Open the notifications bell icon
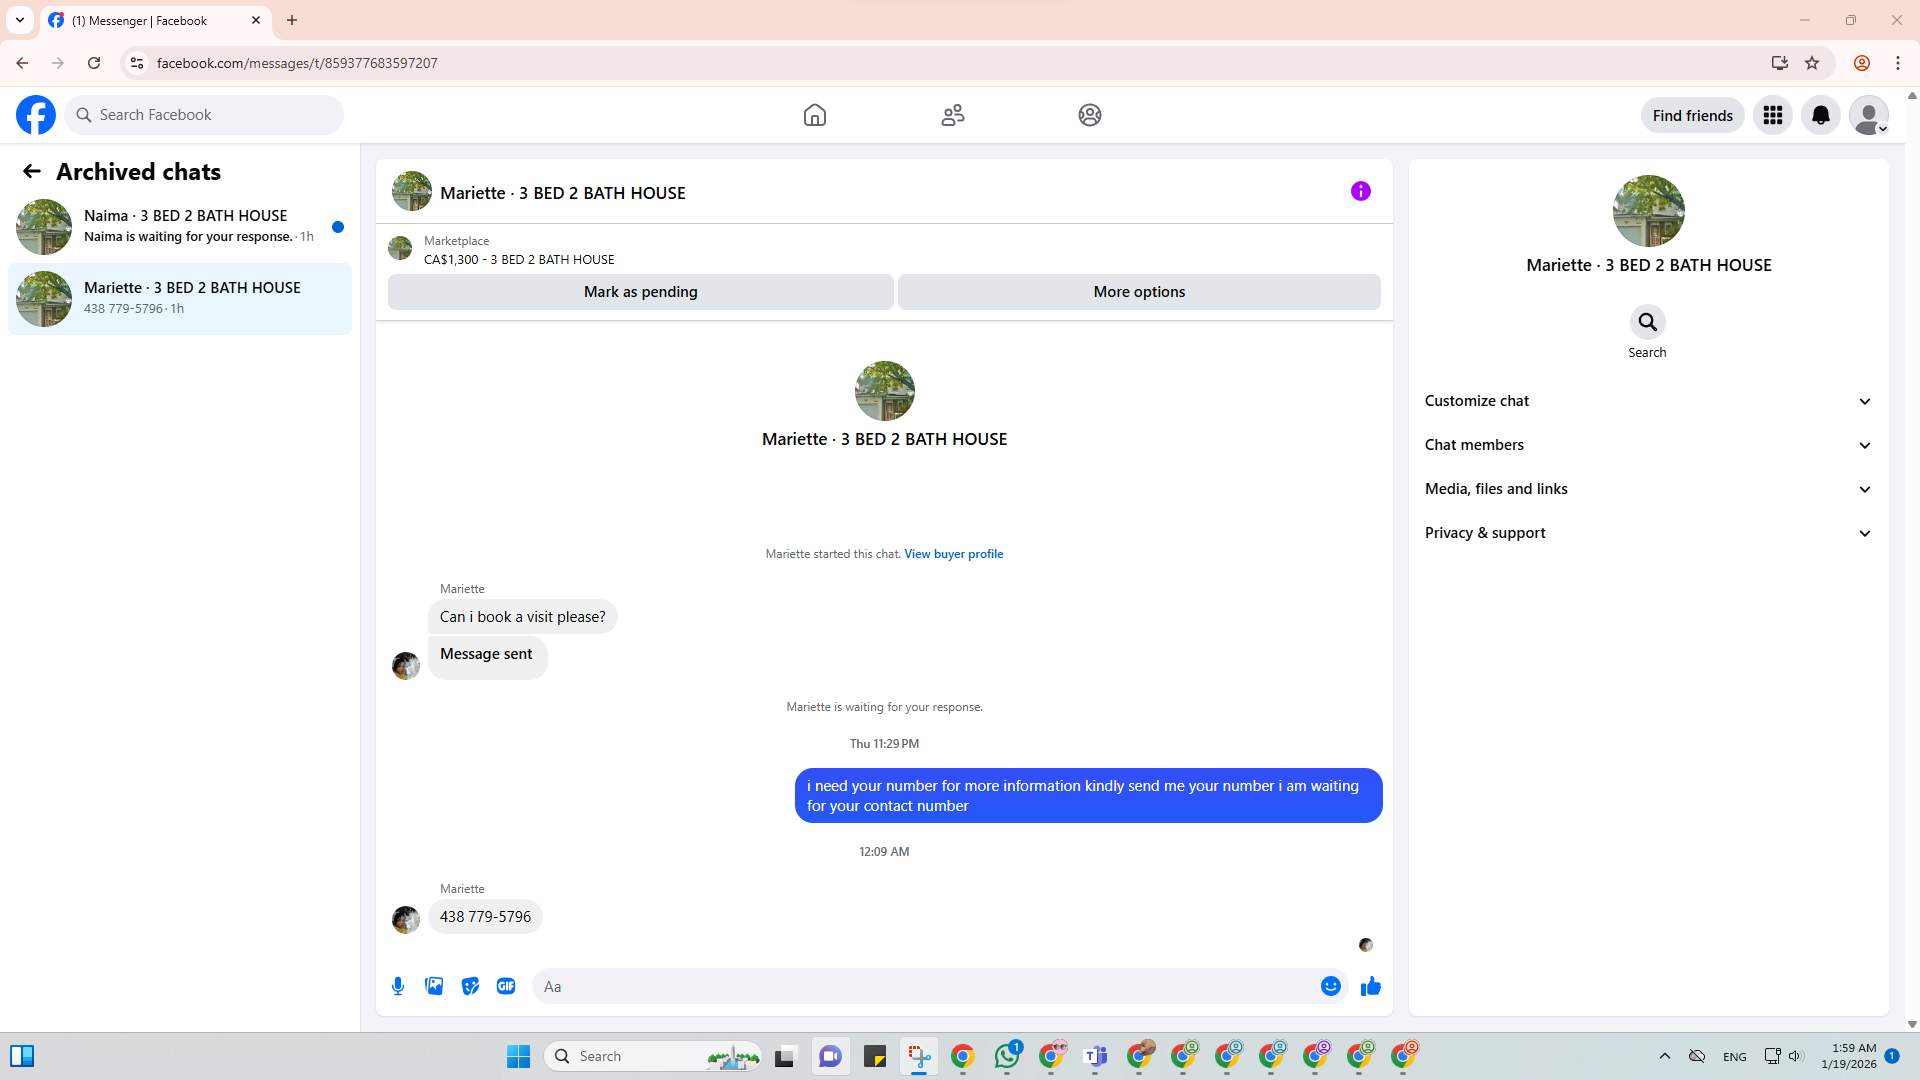The image size is (1920, 1080). click(x=1821, y=115)
